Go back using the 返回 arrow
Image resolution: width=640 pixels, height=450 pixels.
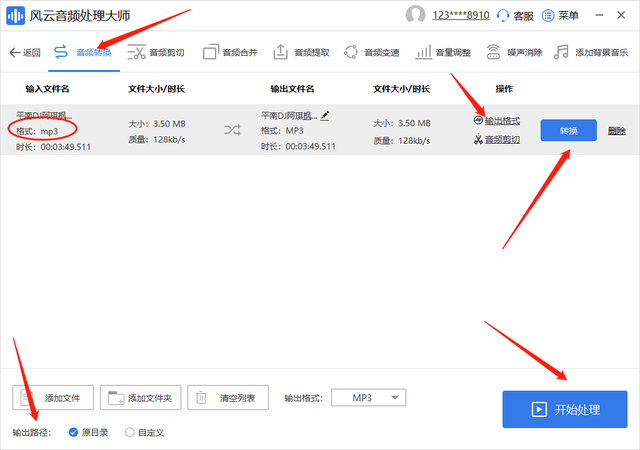click(x=25, y=52)
